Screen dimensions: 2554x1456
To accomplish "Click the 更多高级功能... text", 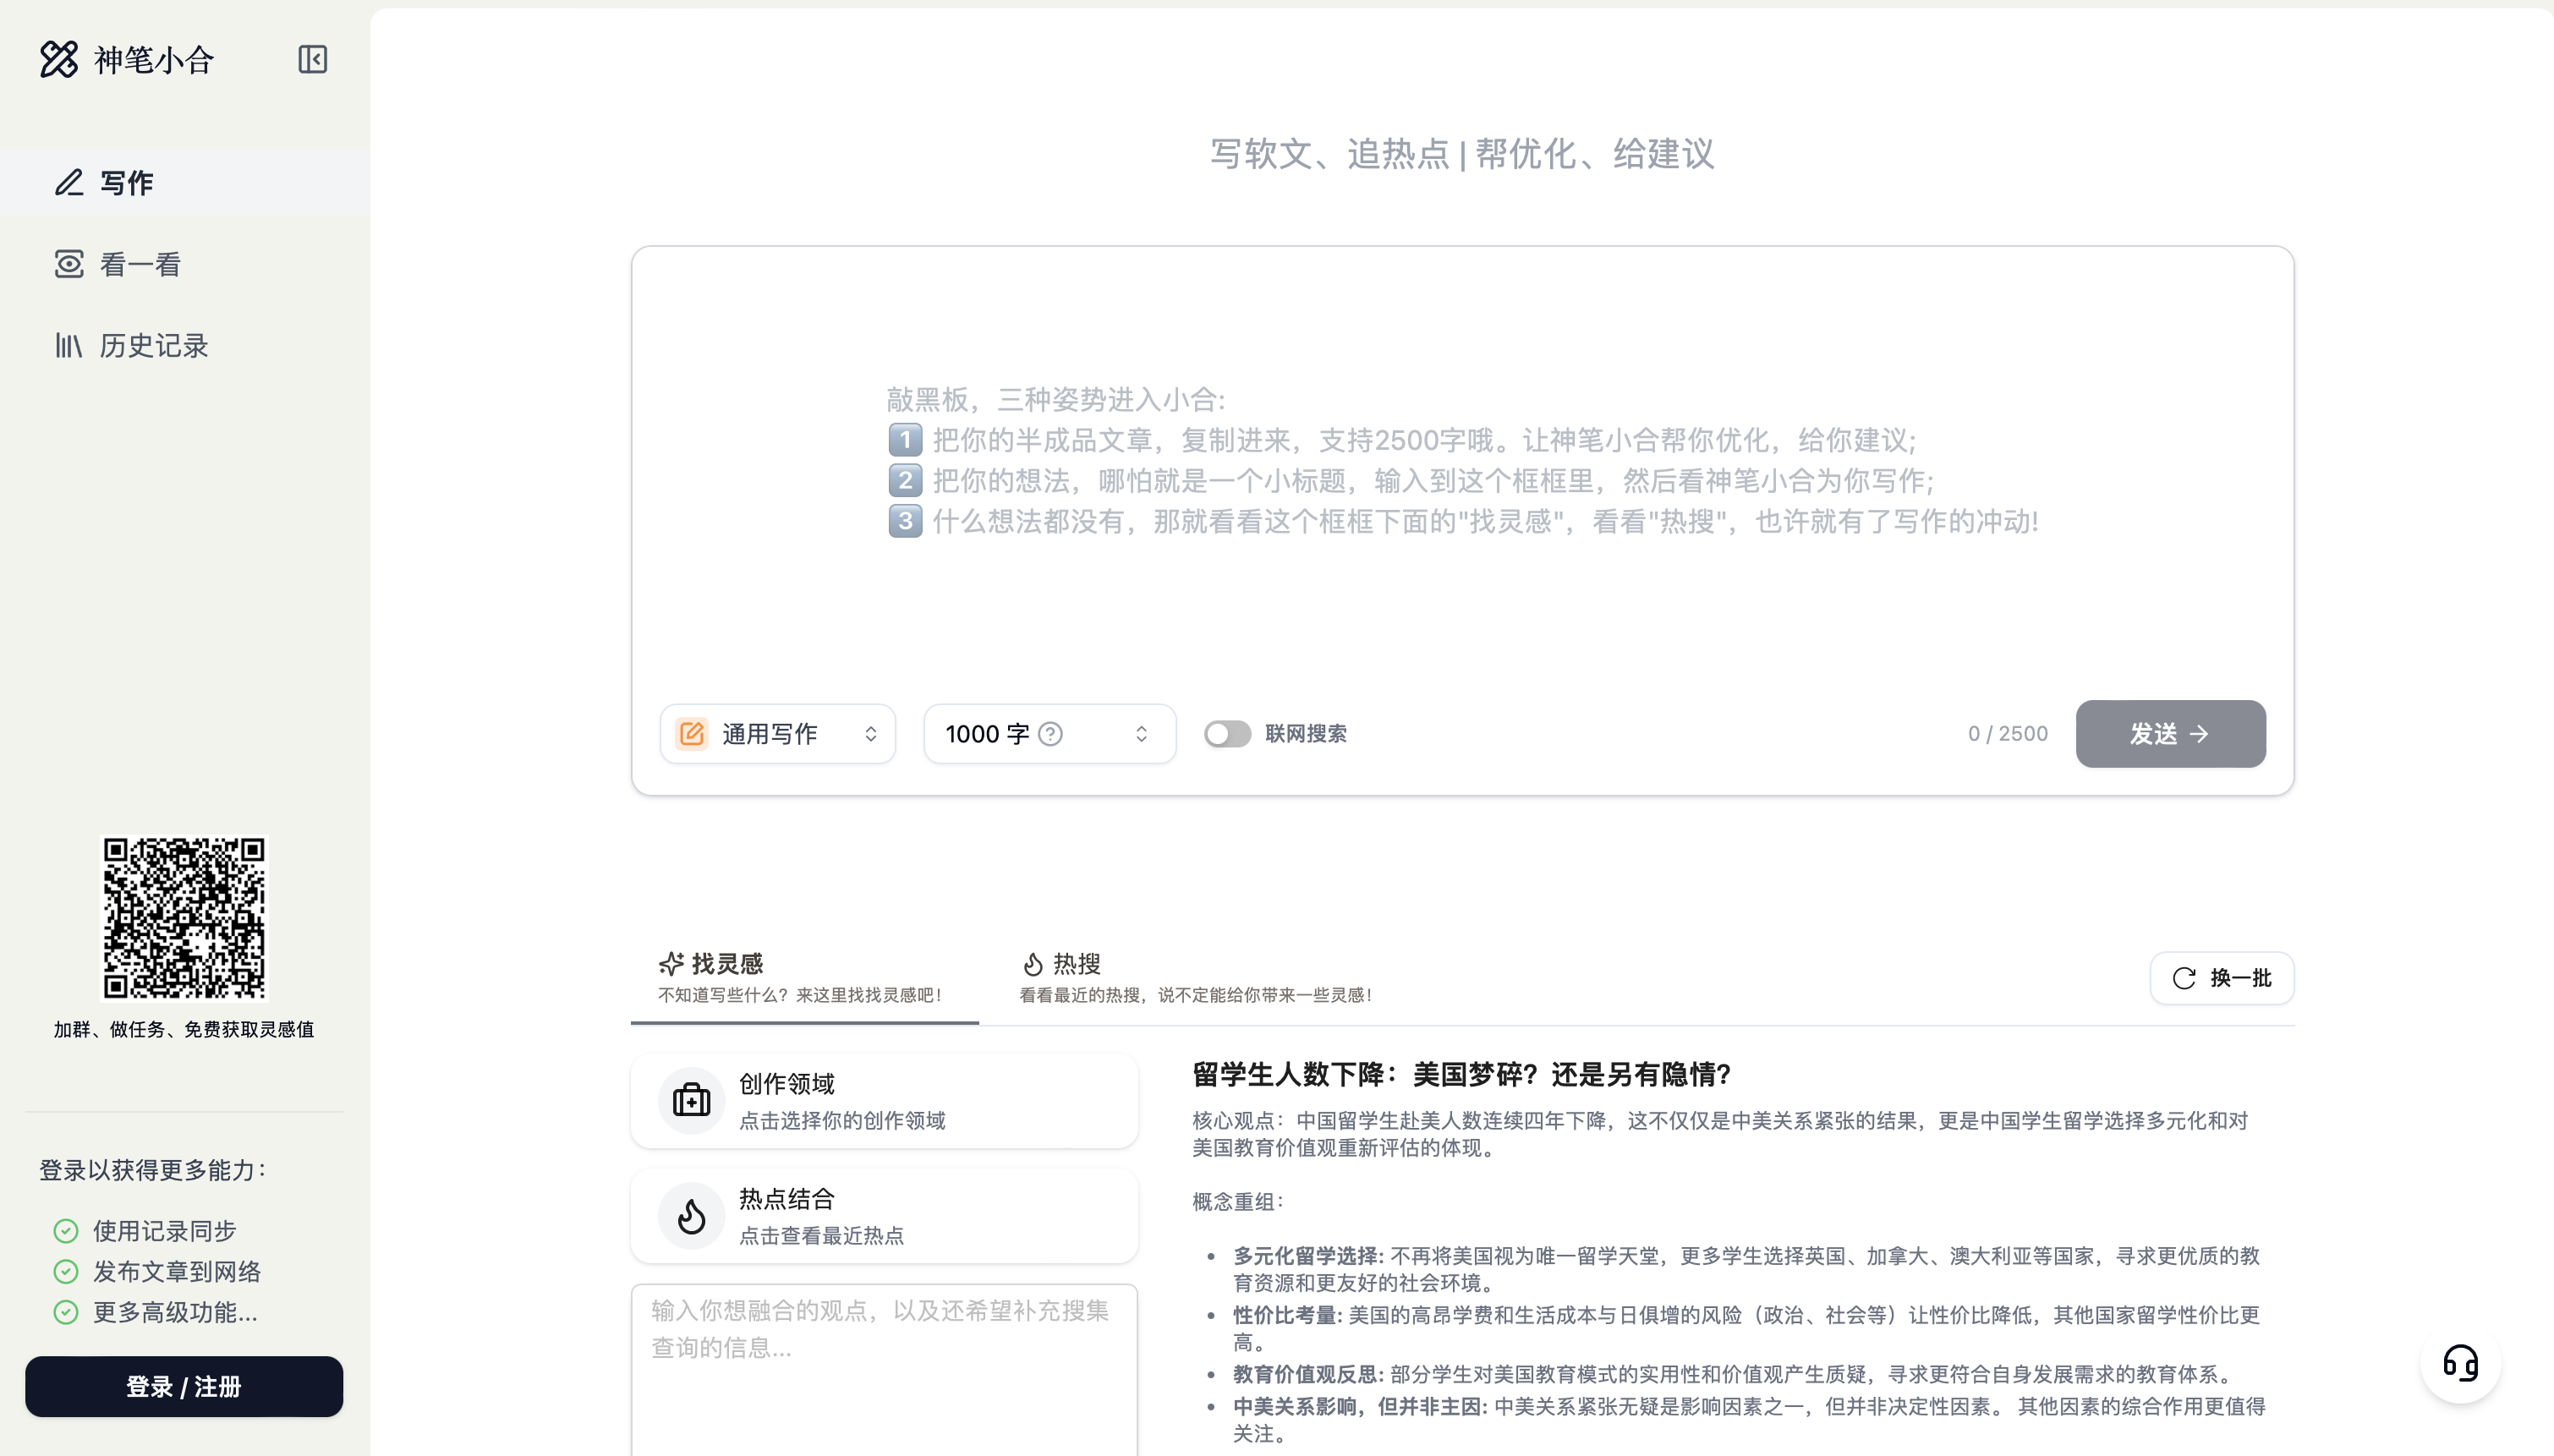I will click(175, 1312).
